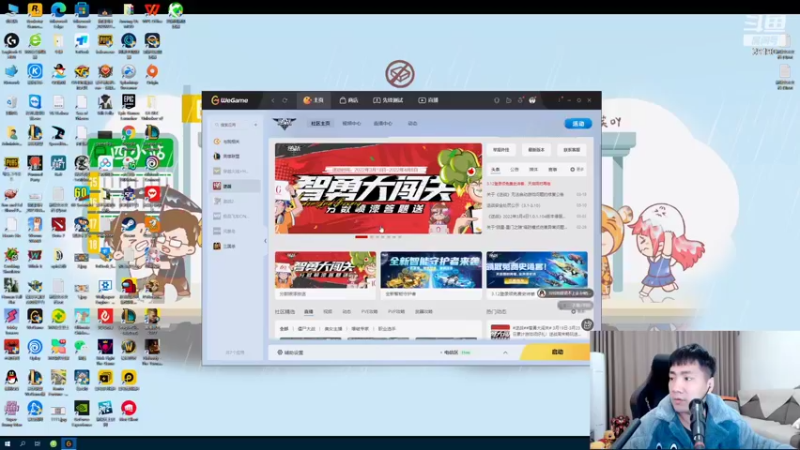
Task: Open the WeGame store tab with bag icon
Action: [x=349, y=101]
